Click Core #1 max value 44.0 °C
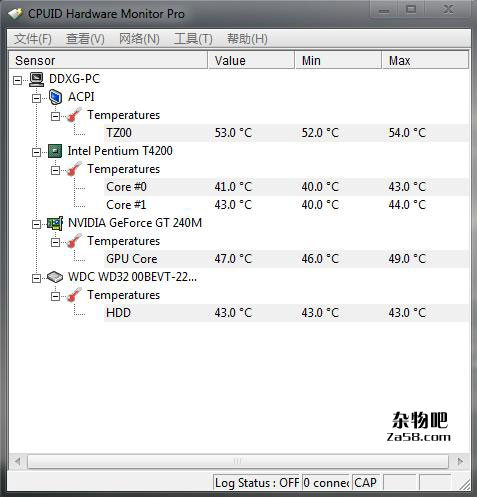The width and height of the screenshot is (477, 497). tap(407, 205)
